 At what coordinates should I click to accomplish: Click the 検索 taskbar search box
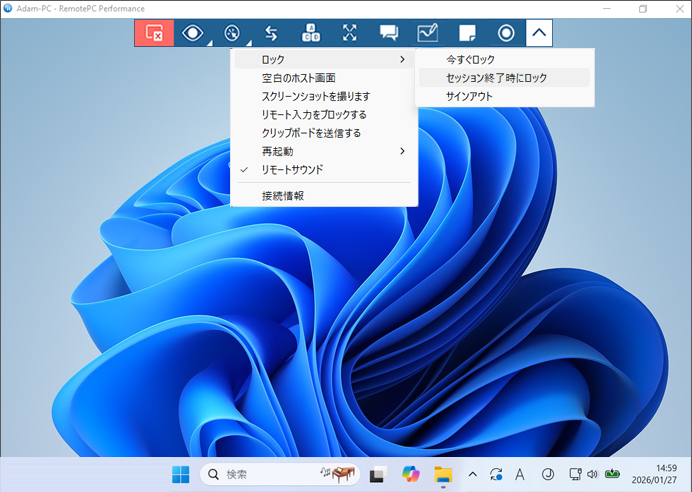280,474
